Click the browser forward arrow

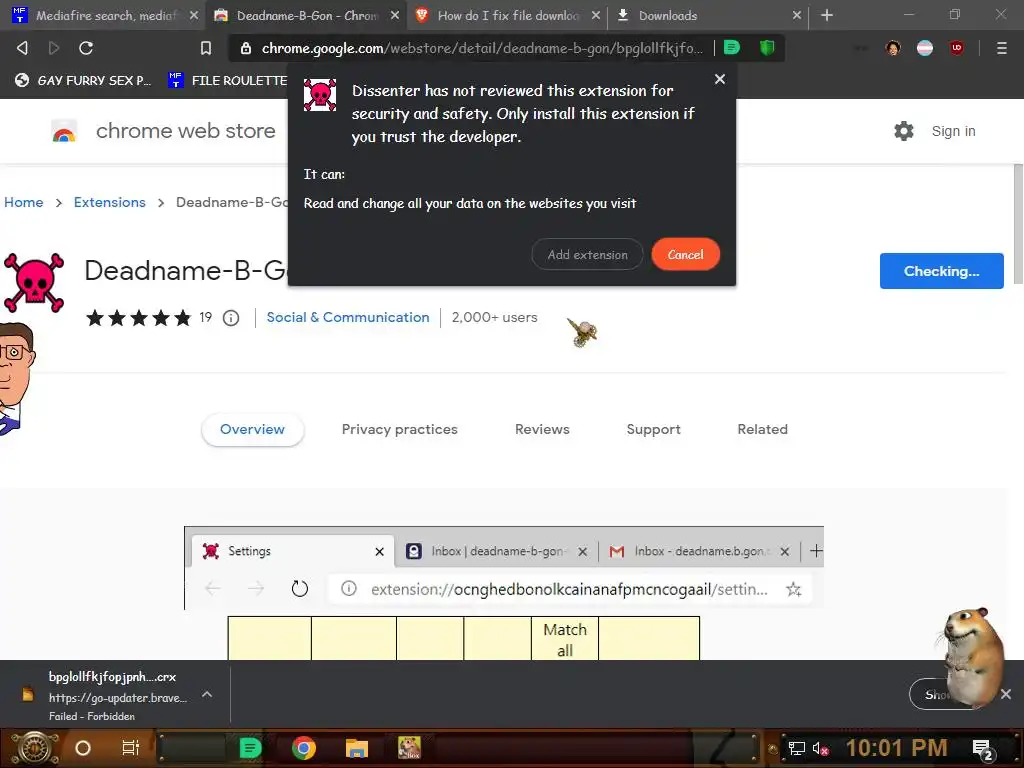click(54, 48)
